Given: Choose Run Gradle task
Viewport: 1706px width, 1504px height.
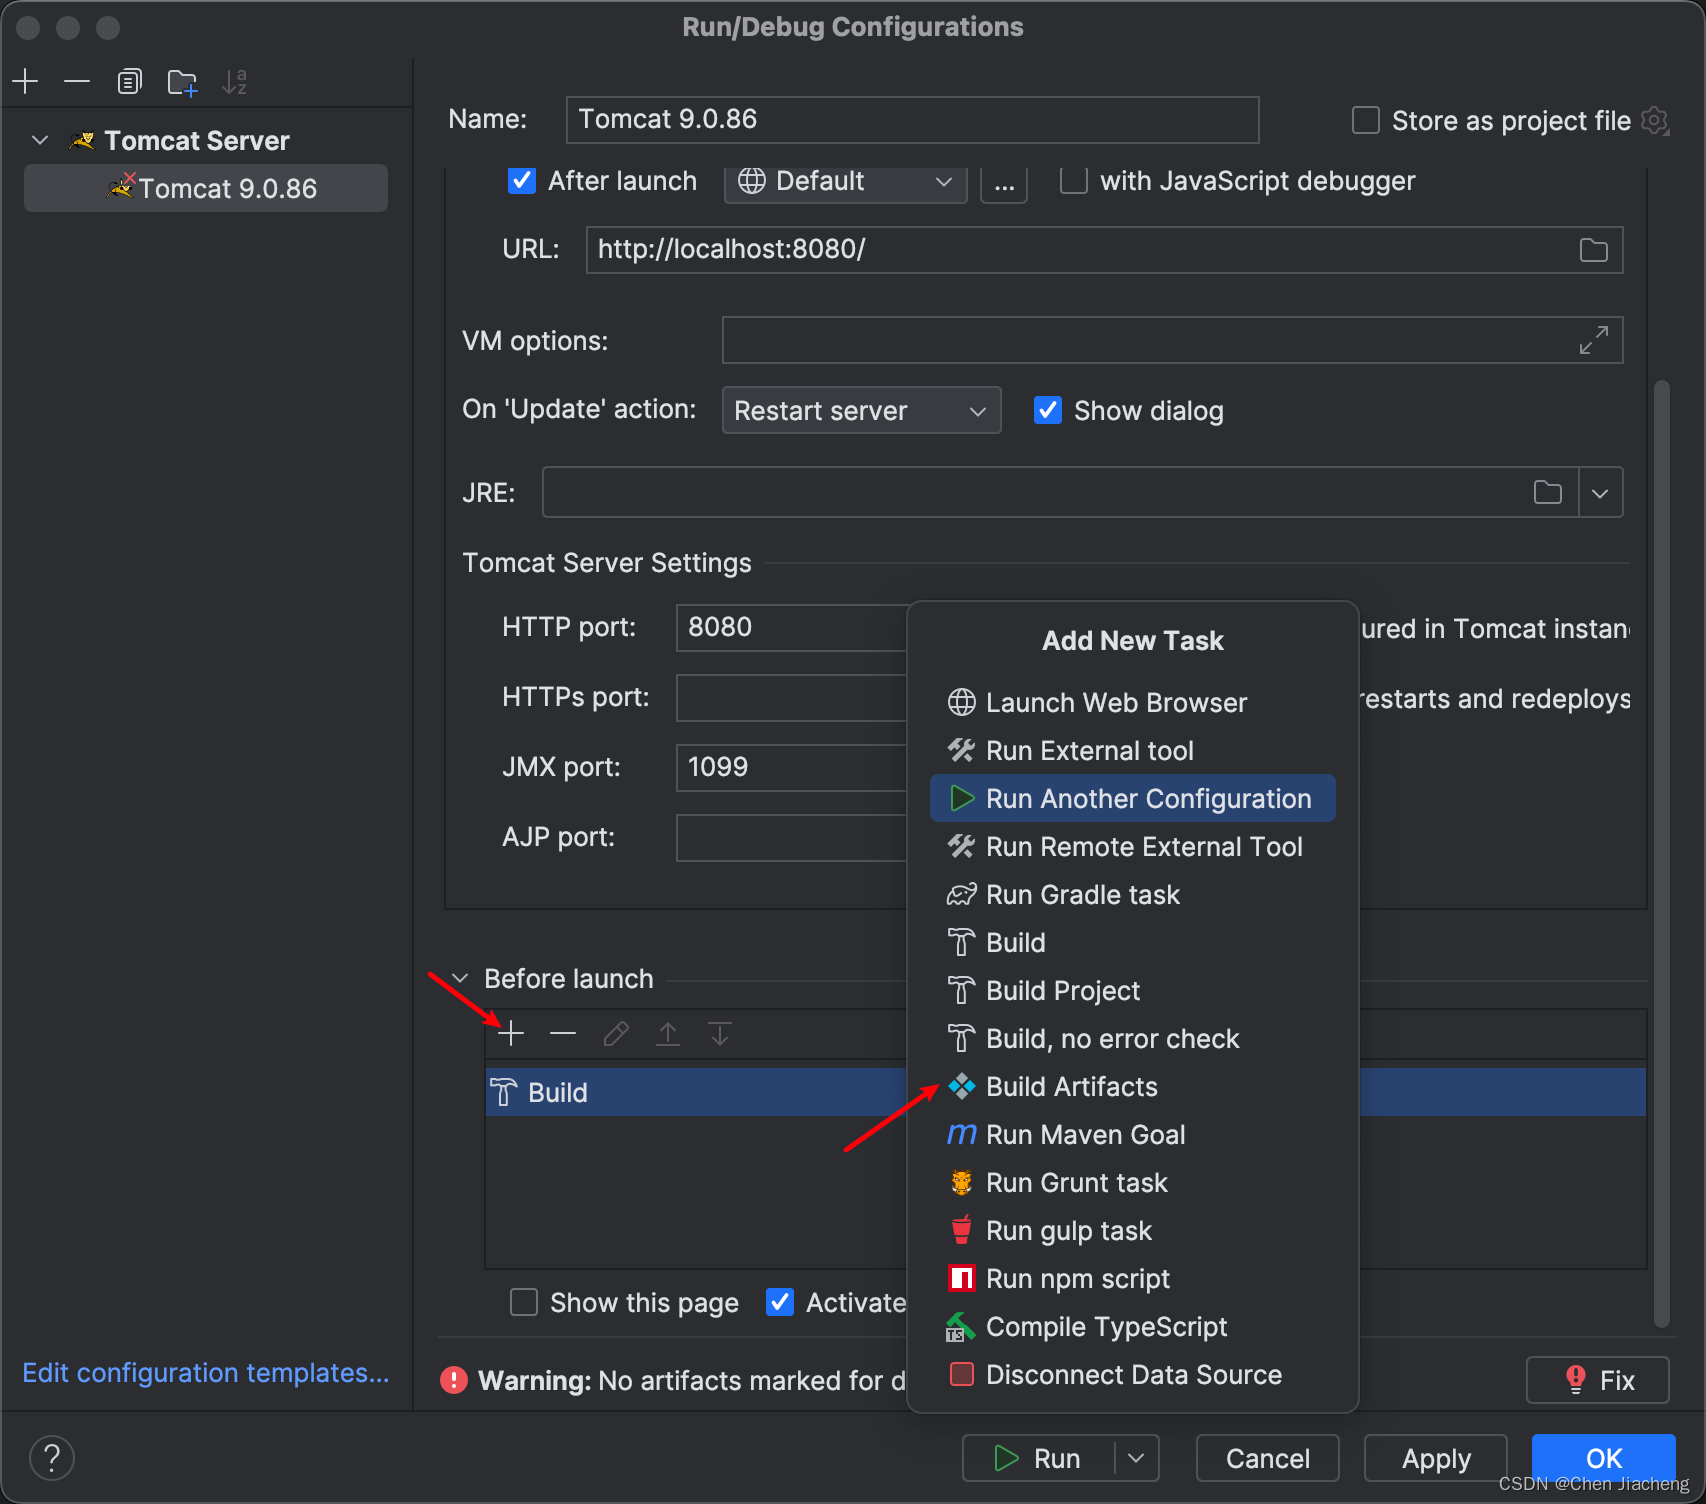Looking at the screenshot, I should tap(1133, 895).
